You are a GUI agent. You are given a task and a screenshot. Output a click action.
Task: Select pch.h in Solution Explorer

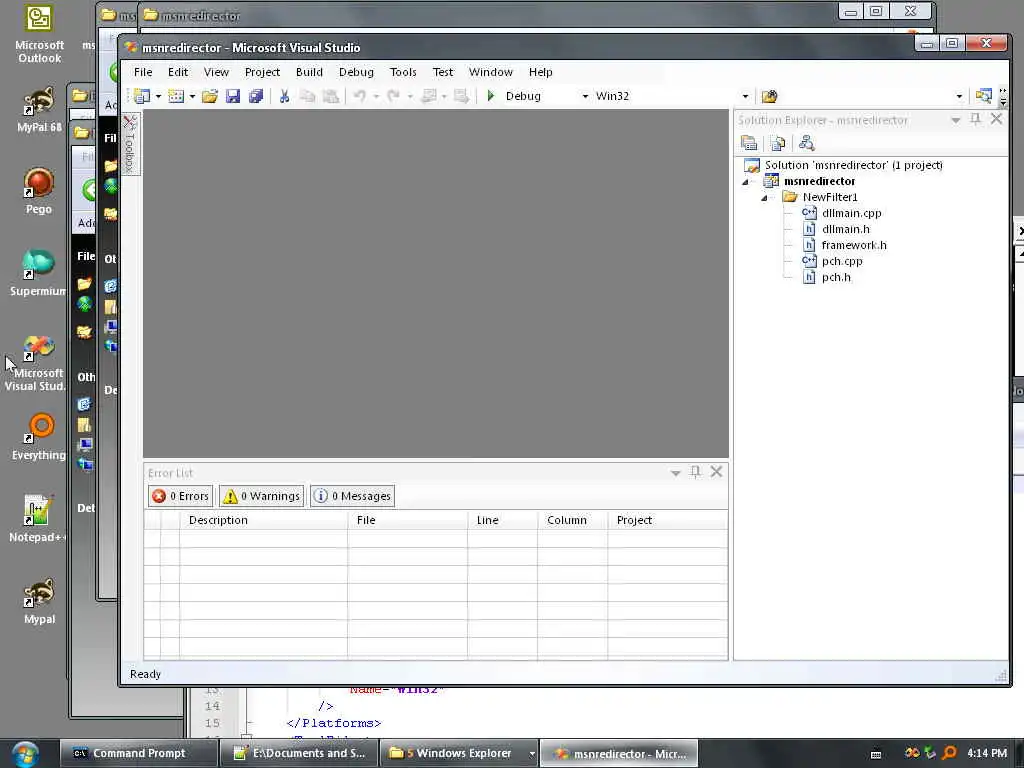point(836,277)
